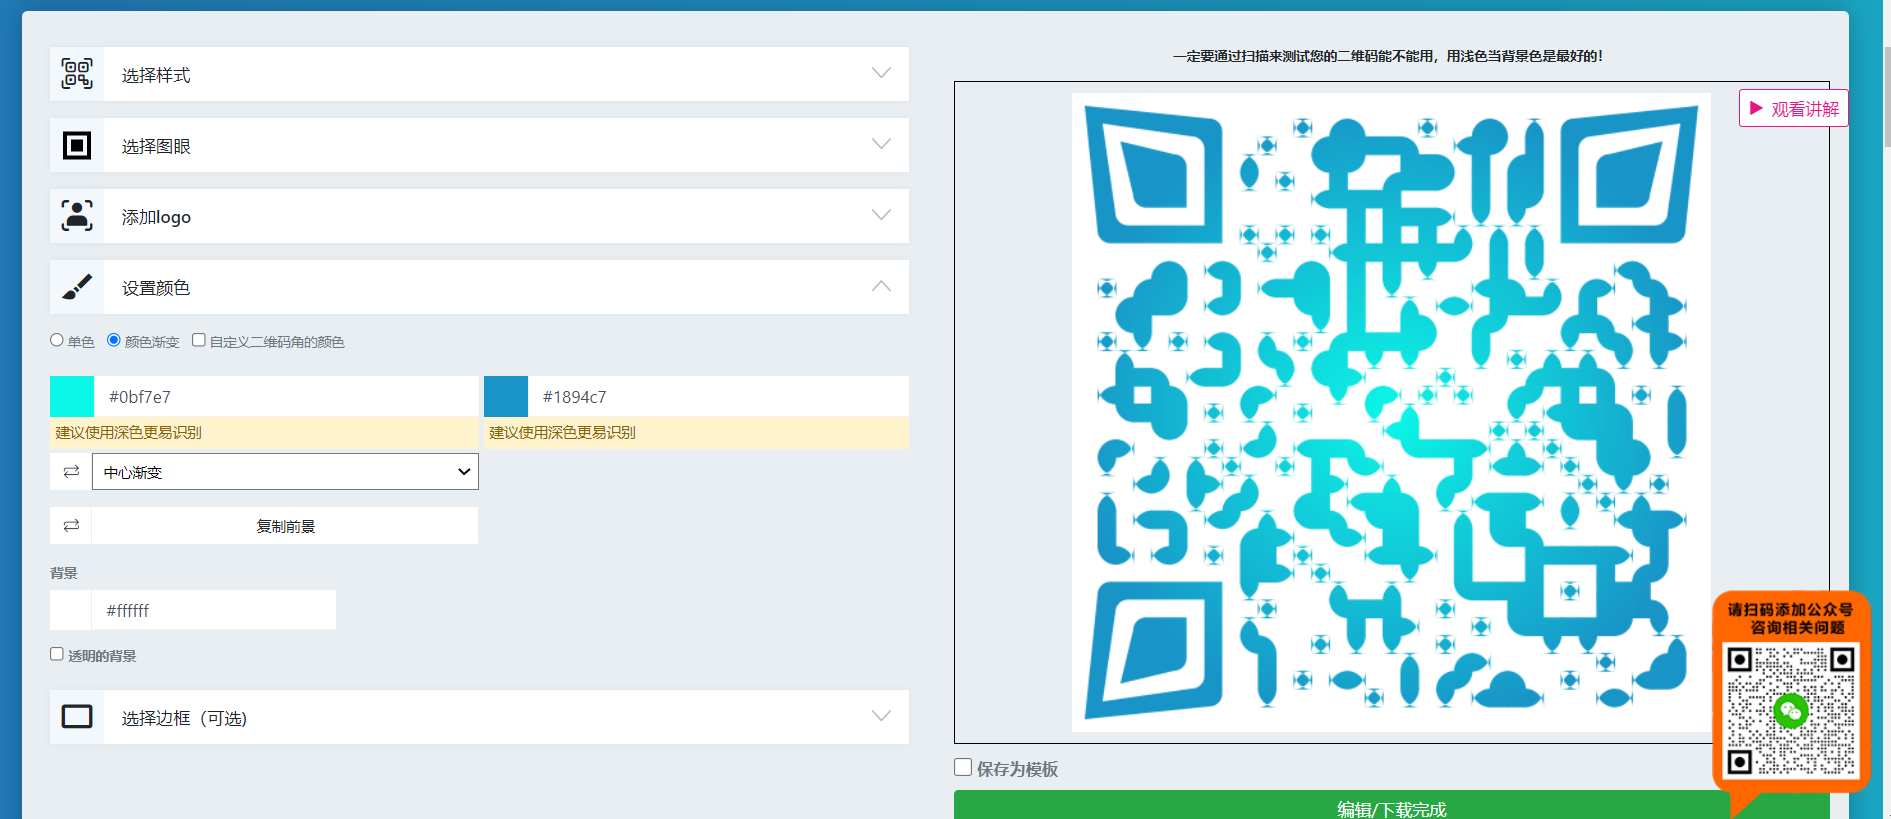Image resolution: width=1891 pixels, height=819 pixels.
Task: Click the #ffffff background hex field
Action: 214,609
